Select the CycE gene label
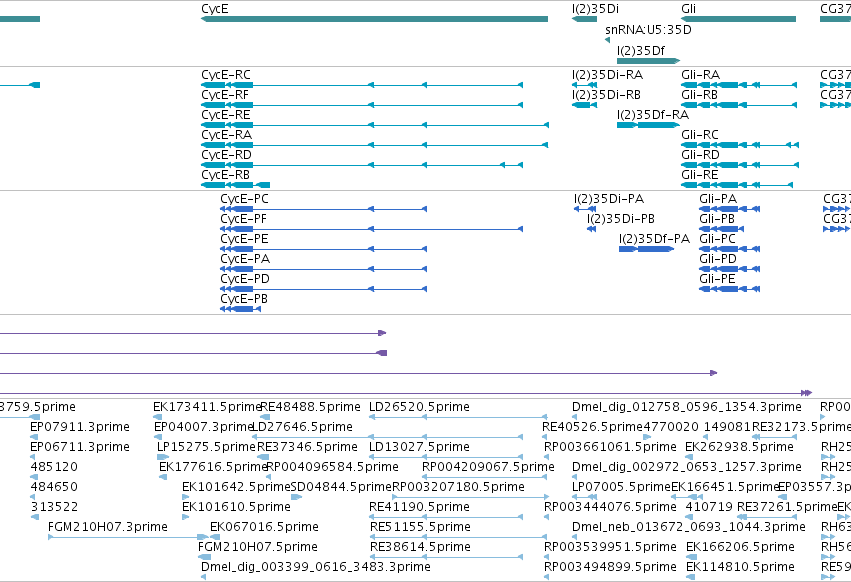This screenshot has height=582, width=851. pos(215,9)
